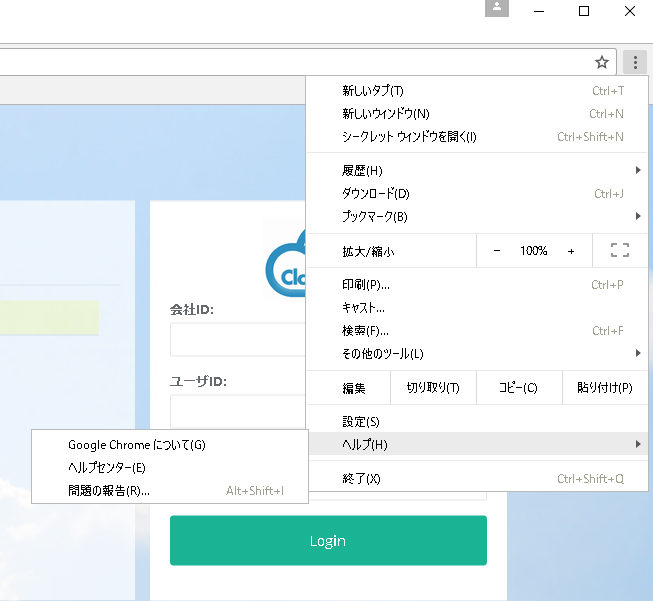Screen dimensions: 653x601
Task: Click 問題の報告(R) report an issue
Action: tap(109, 491)
